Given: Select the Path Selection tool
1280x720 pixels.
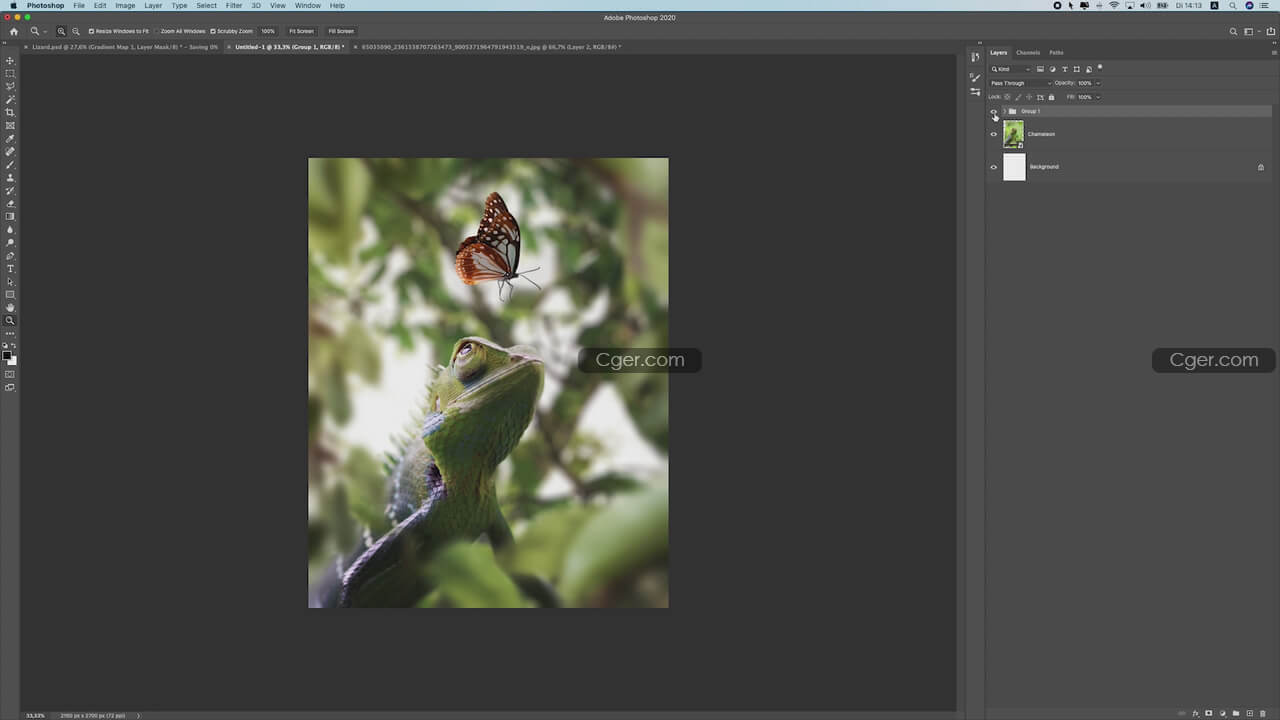Looking at the screenshot, I should pyautogui.click(x=10, y=282).
